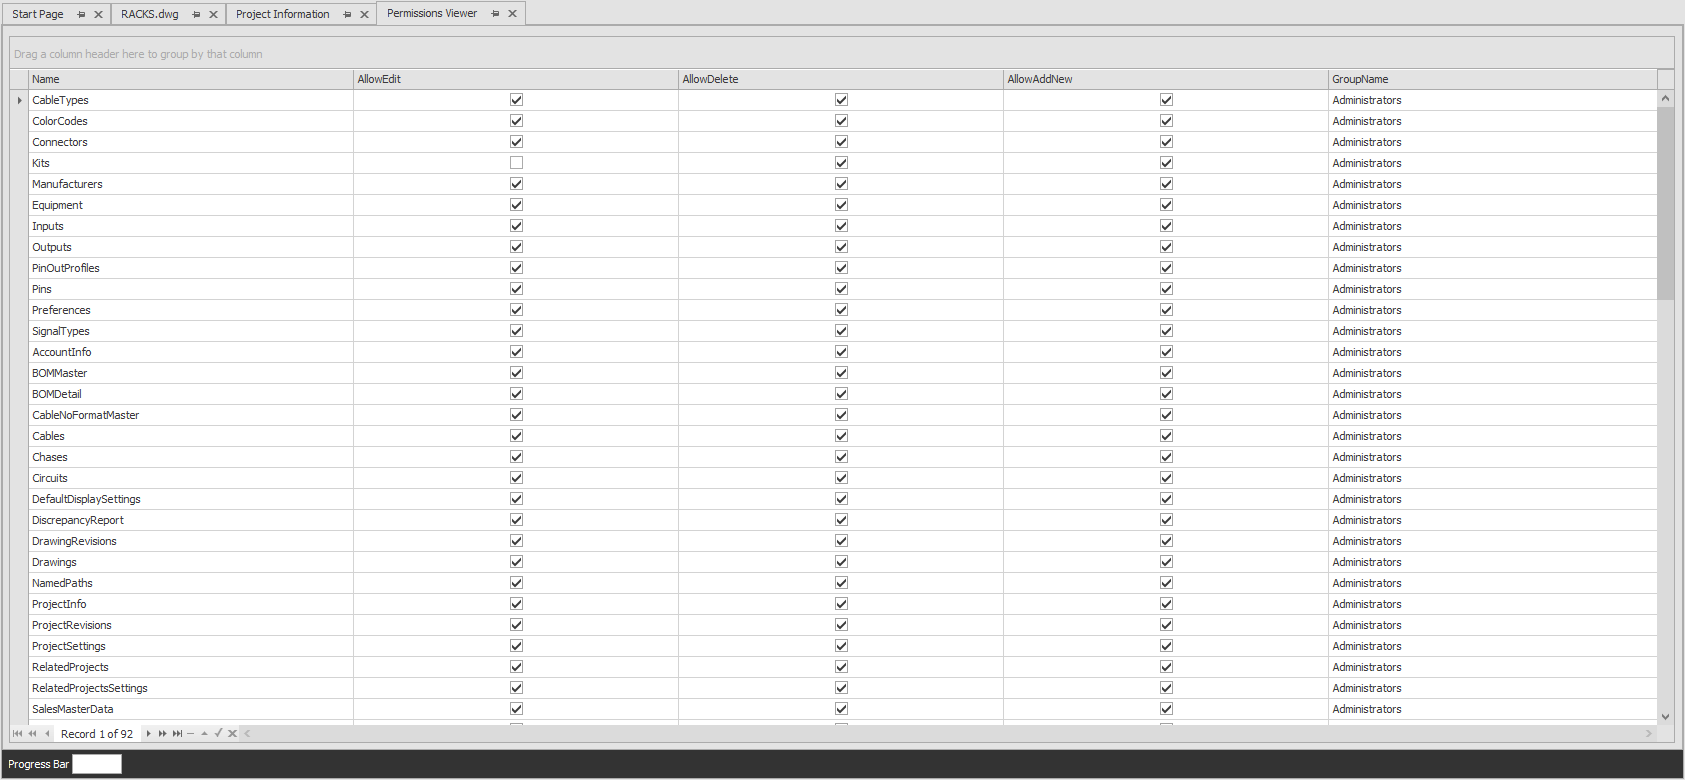Close the Permissions Viewer tab
Image resolution: width=1685 pixels, height=780 pixels.
[512, 13]
